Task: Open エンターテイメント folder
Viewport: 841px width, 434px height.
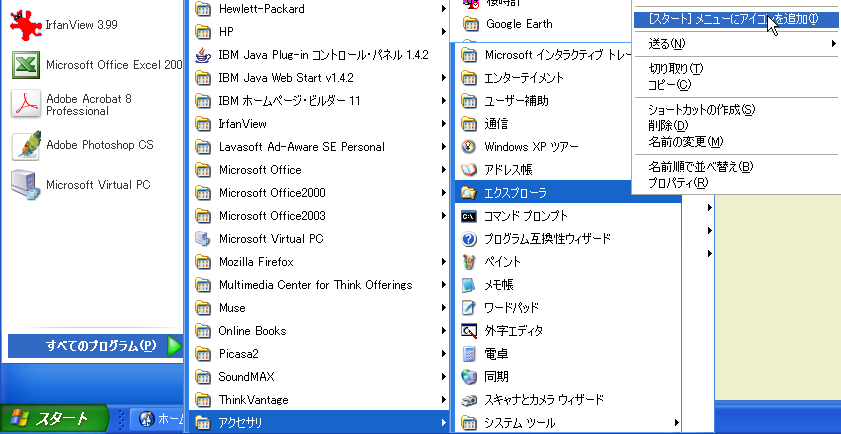Action: point(543,78)
